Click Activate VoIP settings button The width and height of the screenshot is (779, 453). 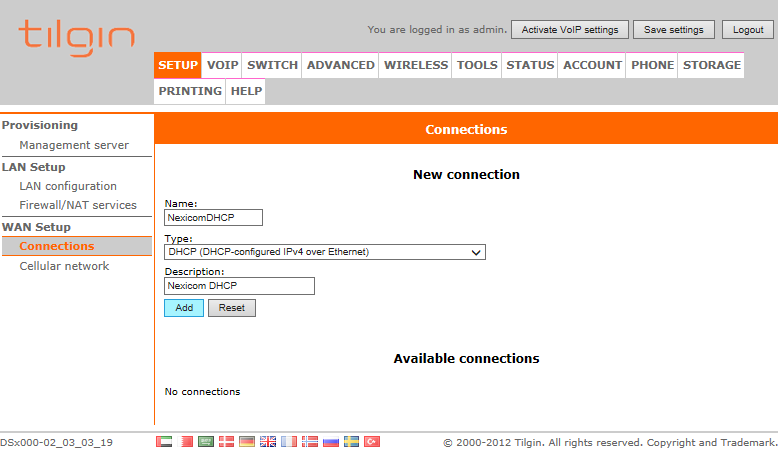570,30
